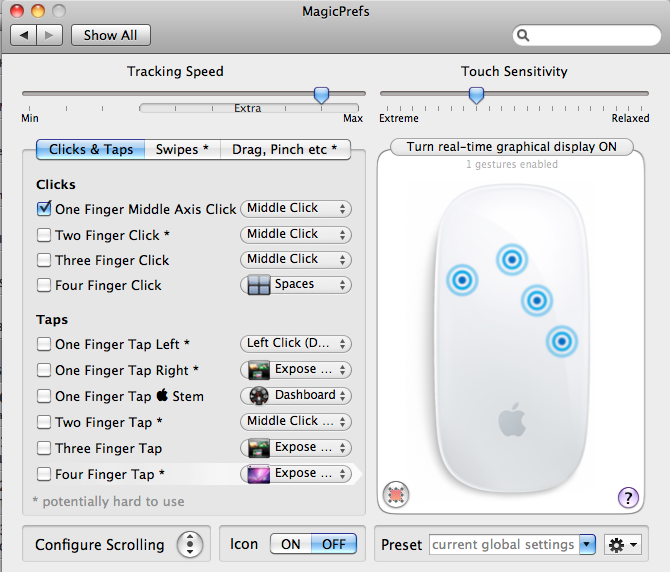
Task: Click in the search input field
Action: point(587,35)
